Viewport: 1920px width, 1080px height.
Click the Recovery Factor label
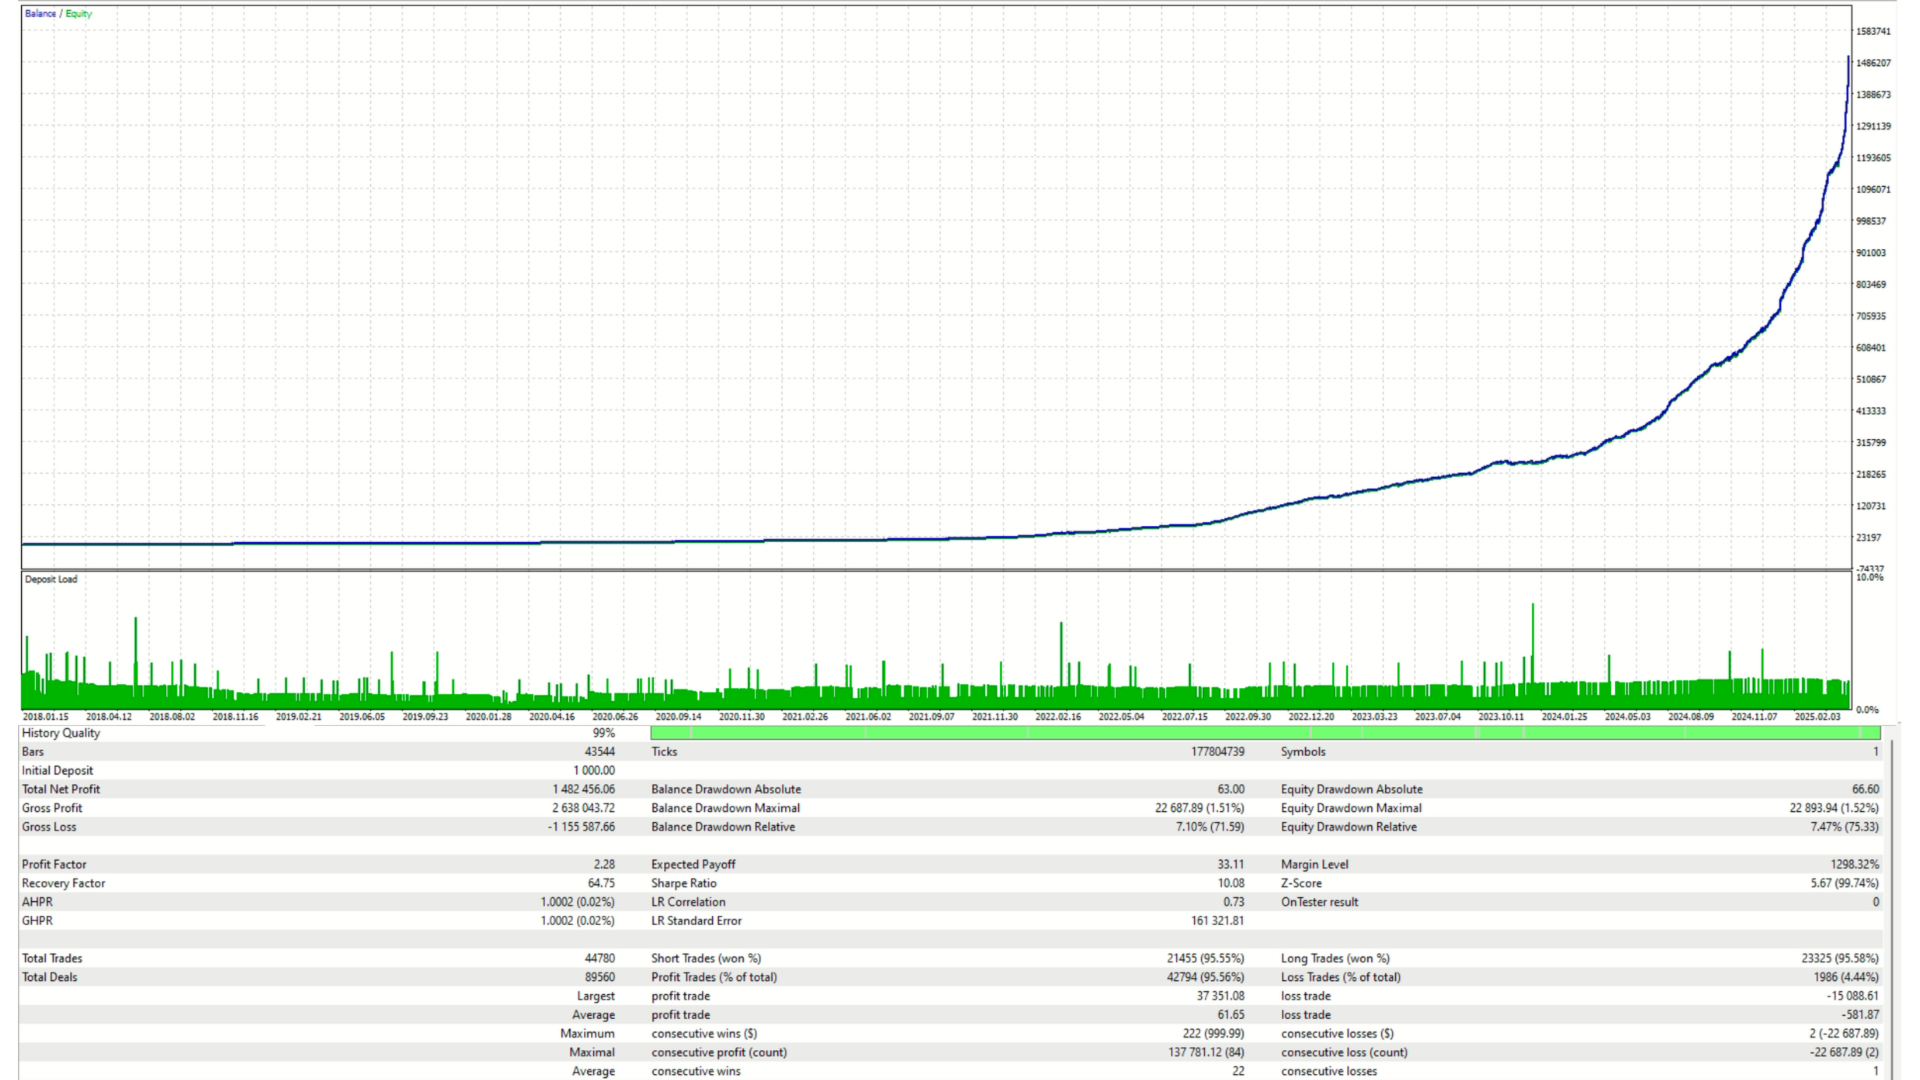click(x=63, y=884)
